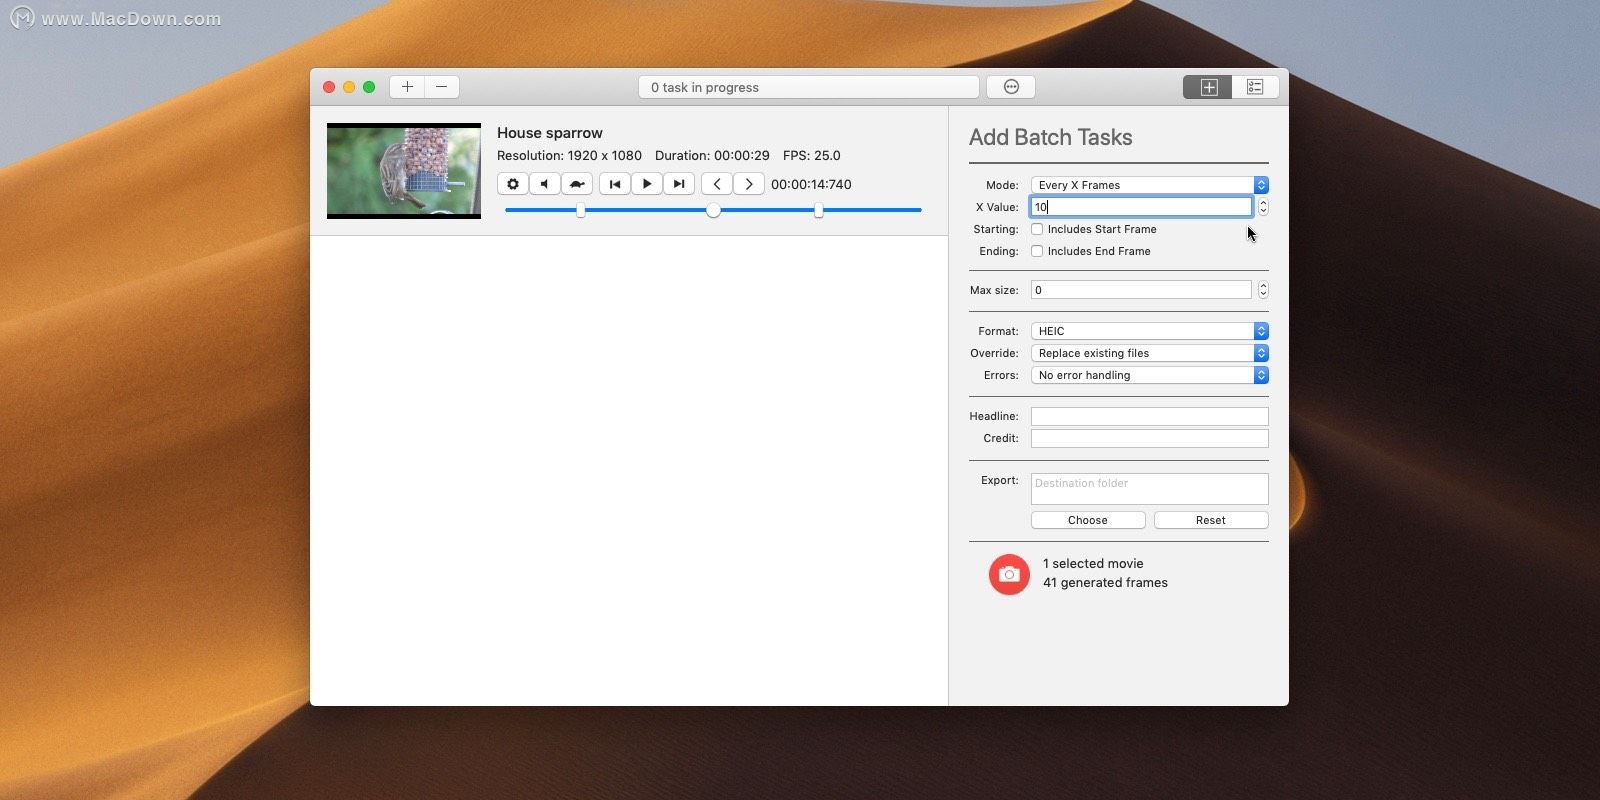Toggle slow-motion turtle playback
The image size is (1600, 800).
[577, 184]
